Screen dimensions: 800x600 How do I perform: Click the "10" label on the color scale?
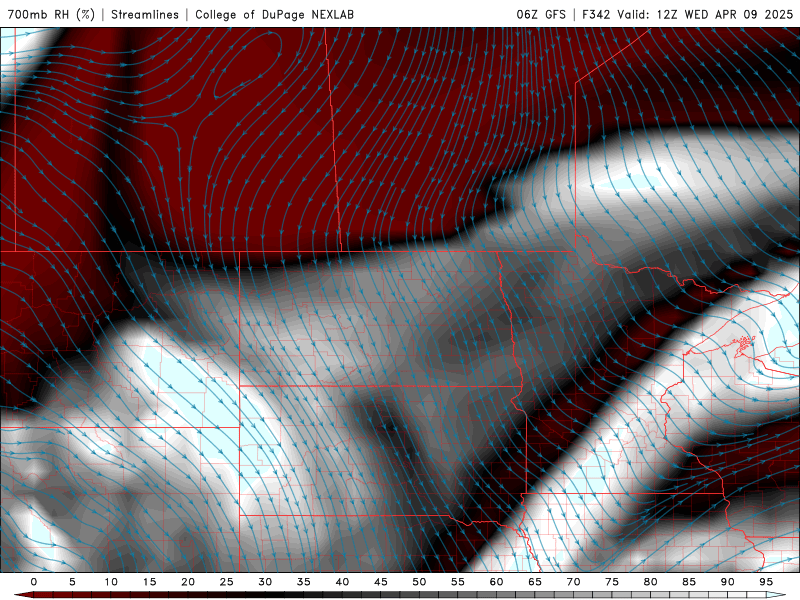111,582
